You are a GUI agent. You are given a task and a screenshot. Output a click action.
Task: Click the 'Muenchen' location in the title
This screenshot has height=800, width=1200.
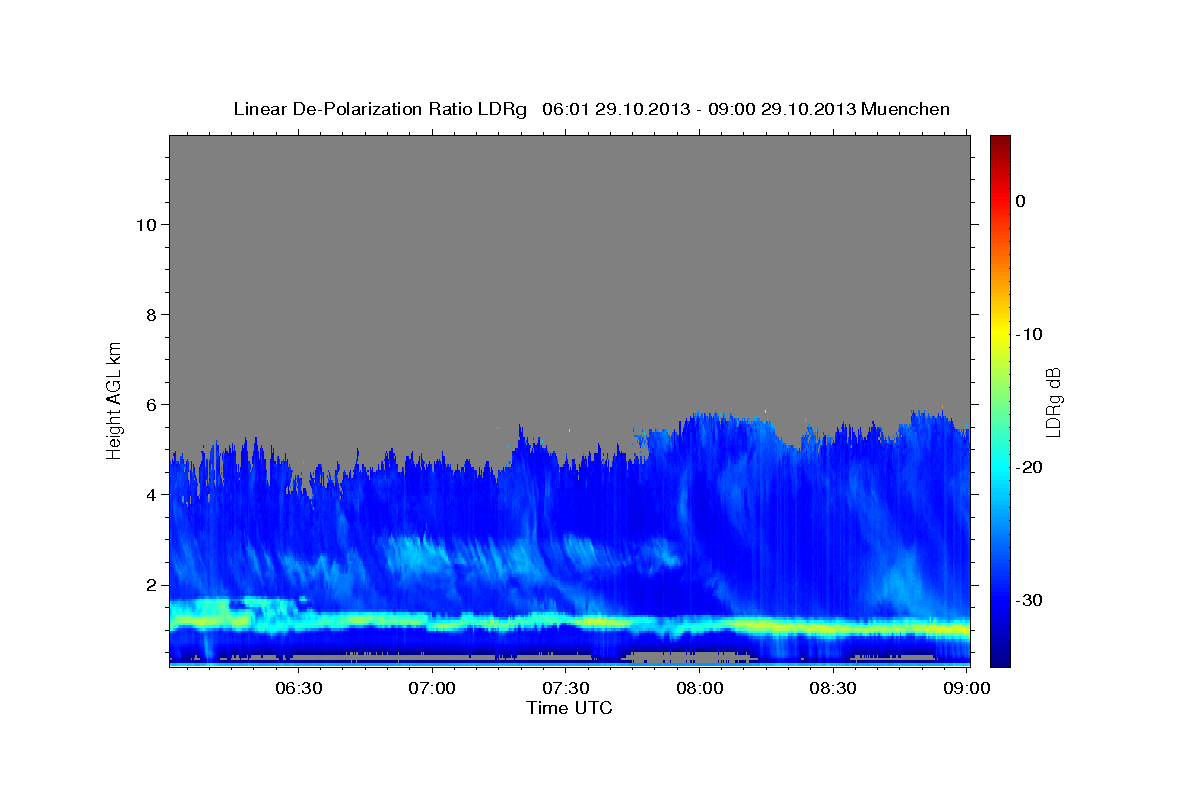(905, 109)
